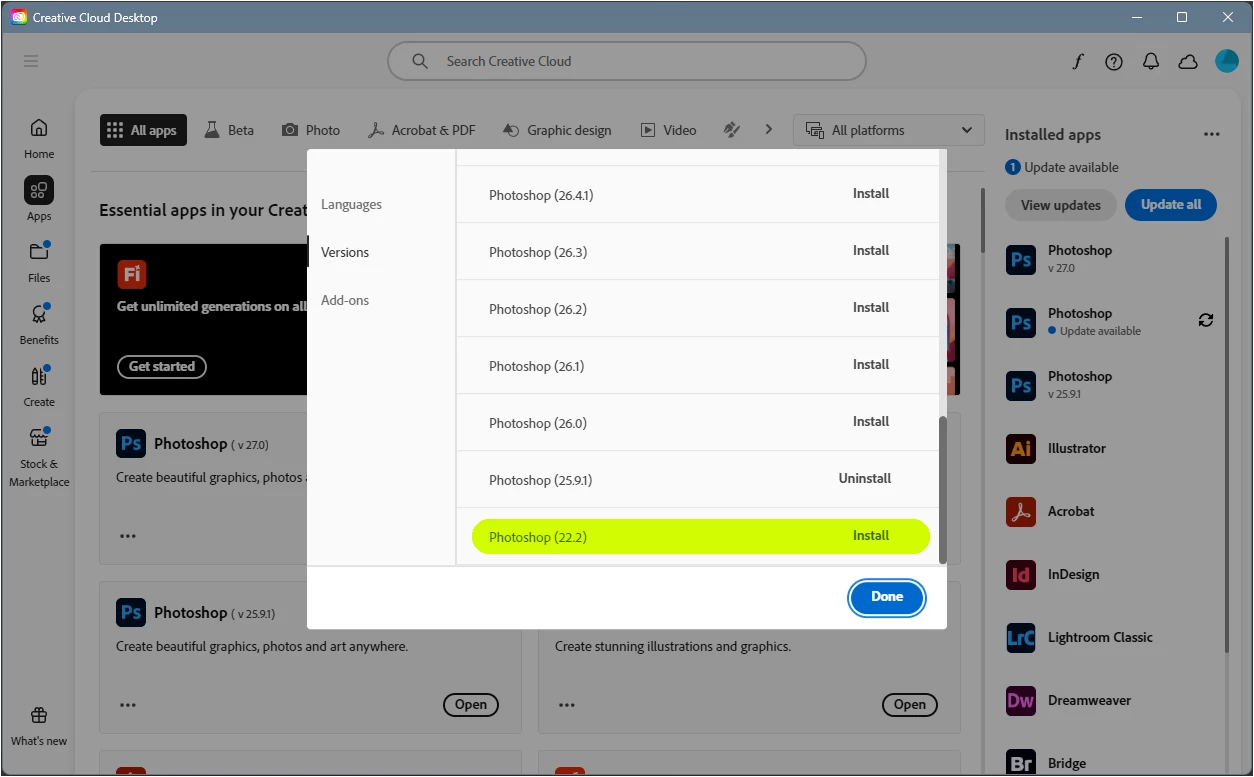Click Done to close the dialog
This screenshot has height=777, width=1254.
point(887,597)
